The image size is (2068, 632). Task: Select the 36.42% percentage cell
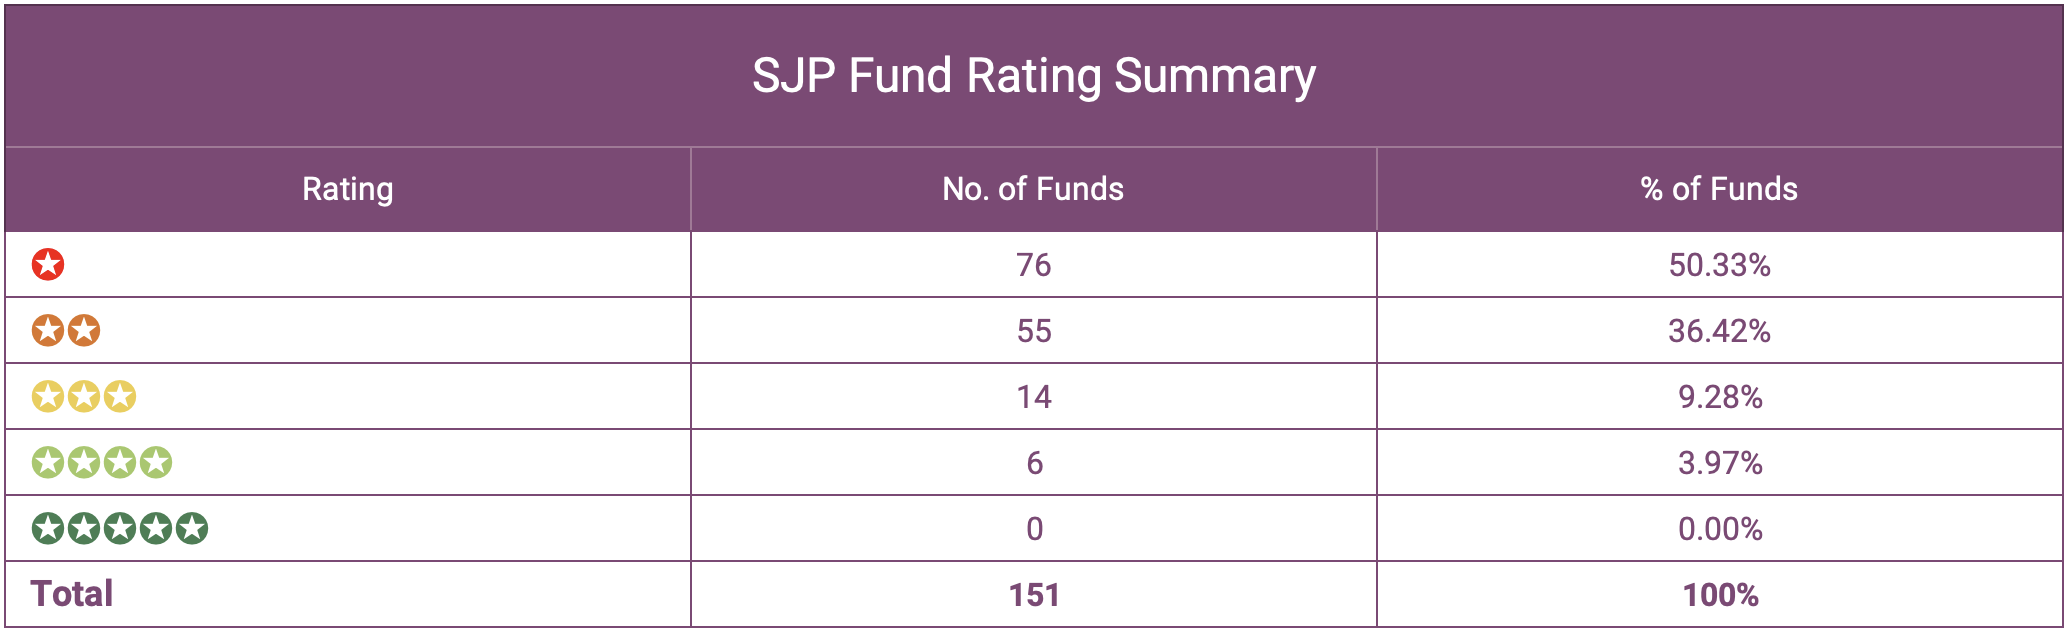pyautogui.click(x=1719, y=331)
